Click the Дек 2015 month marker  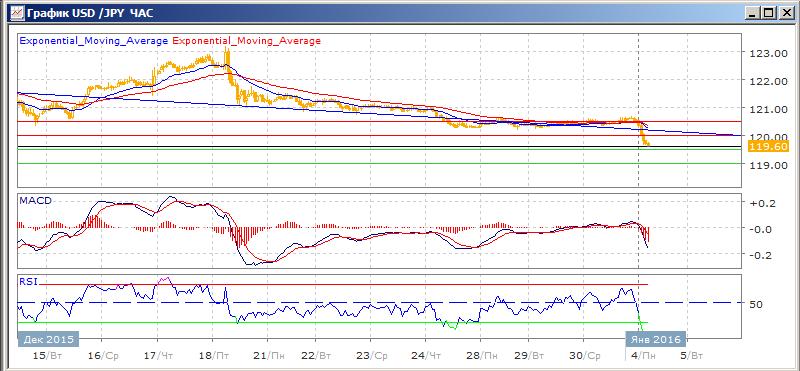48,339
